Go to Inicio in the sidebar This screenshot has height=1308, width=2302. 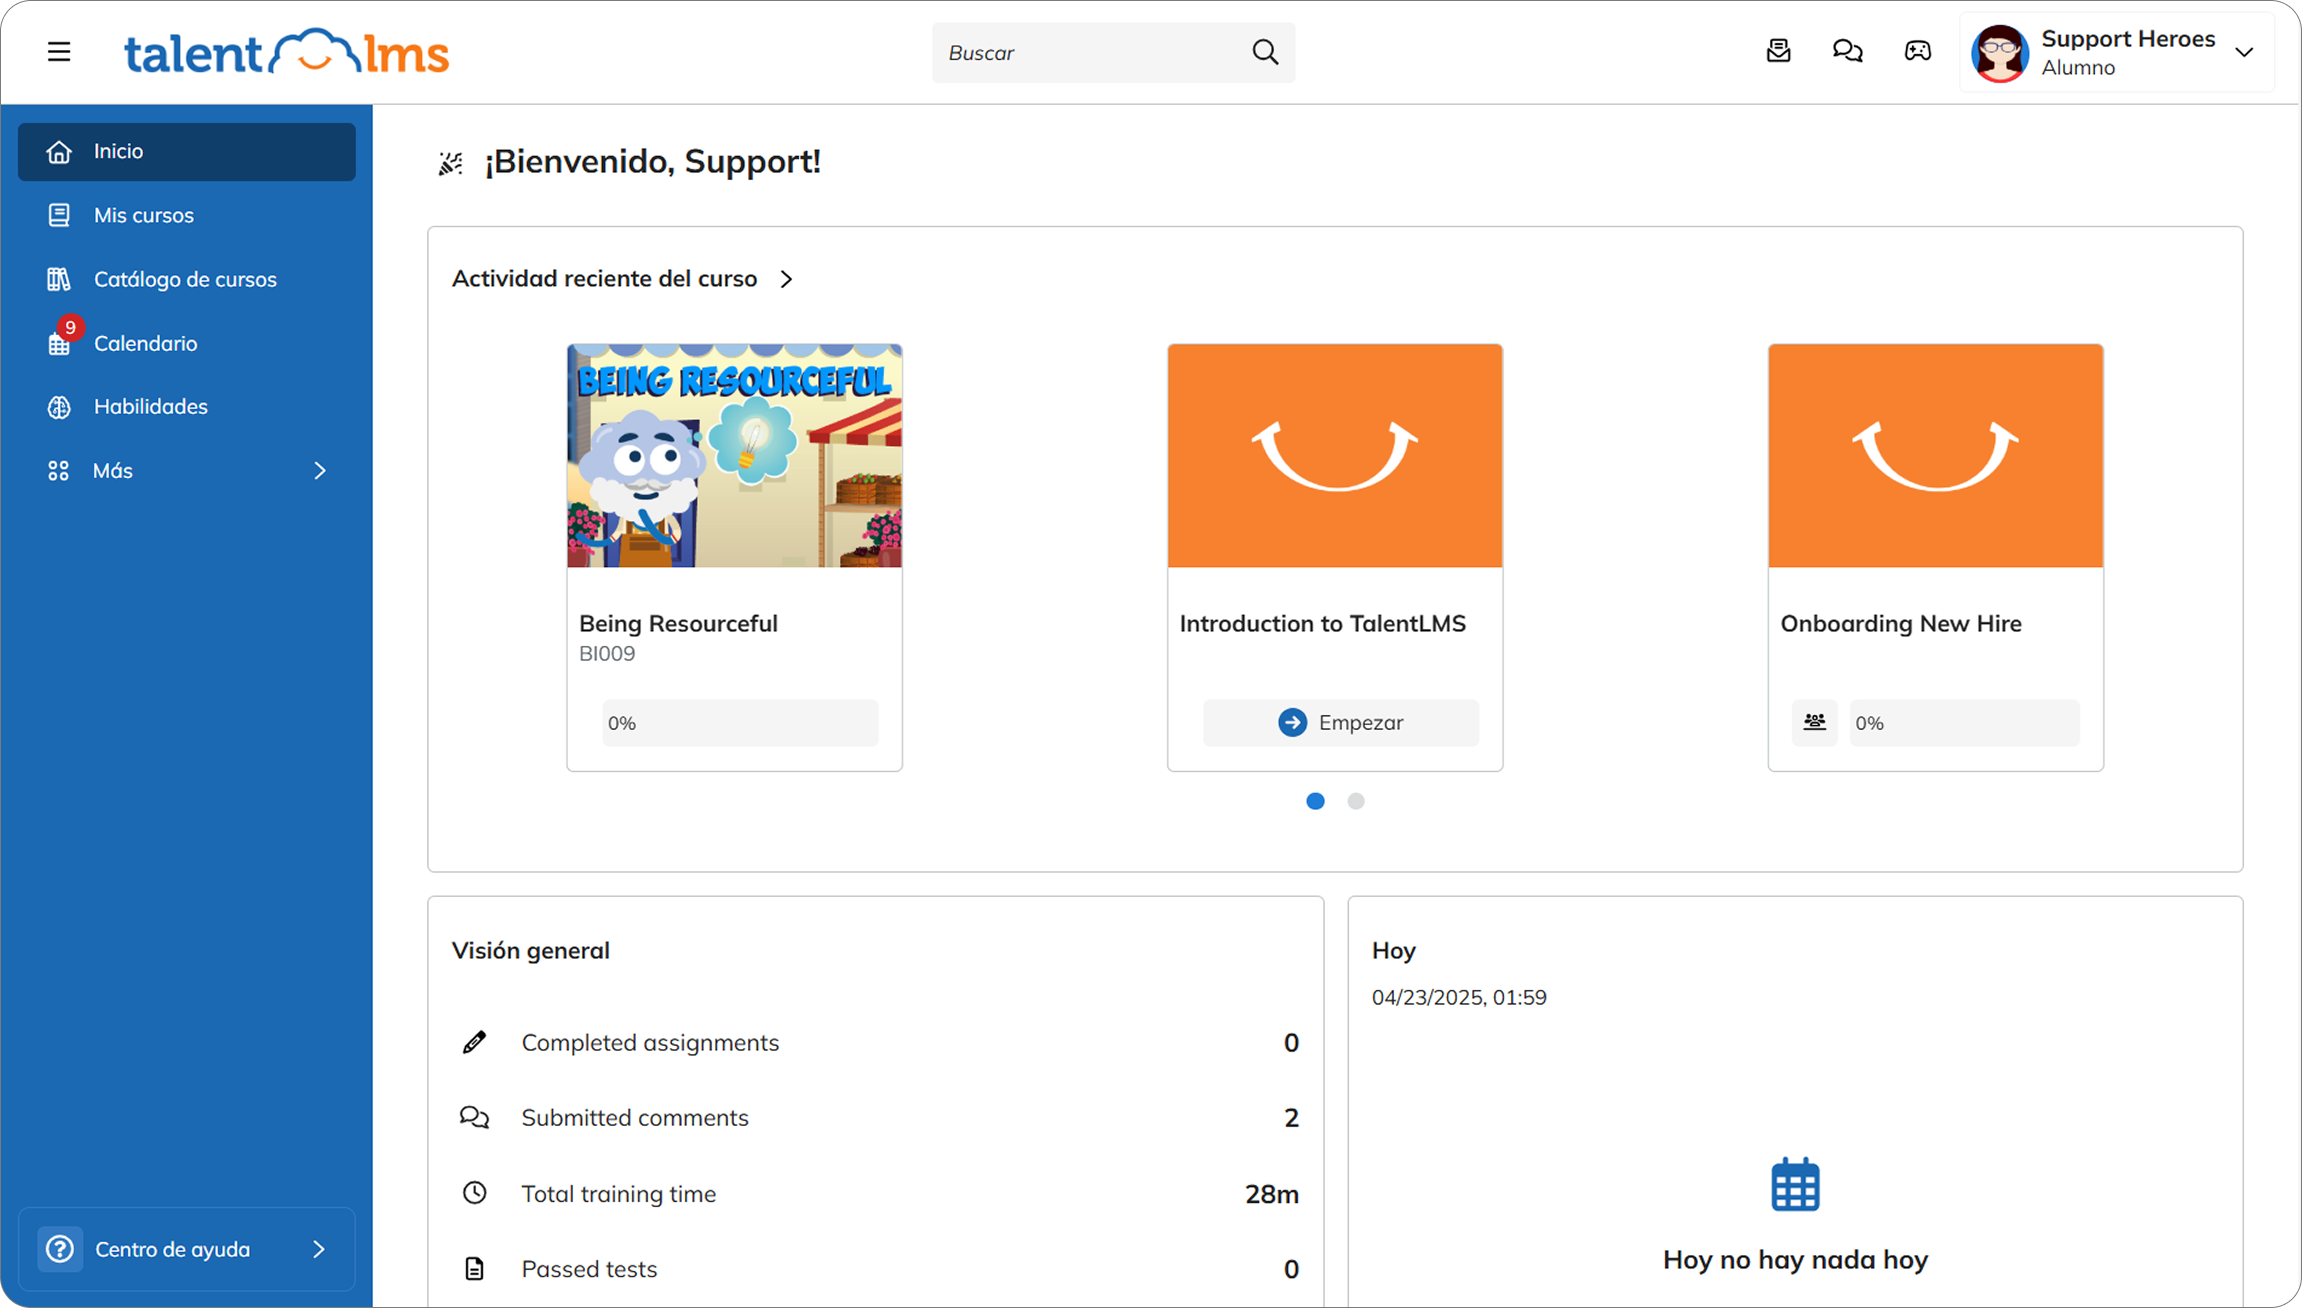[x=187, y=152]
